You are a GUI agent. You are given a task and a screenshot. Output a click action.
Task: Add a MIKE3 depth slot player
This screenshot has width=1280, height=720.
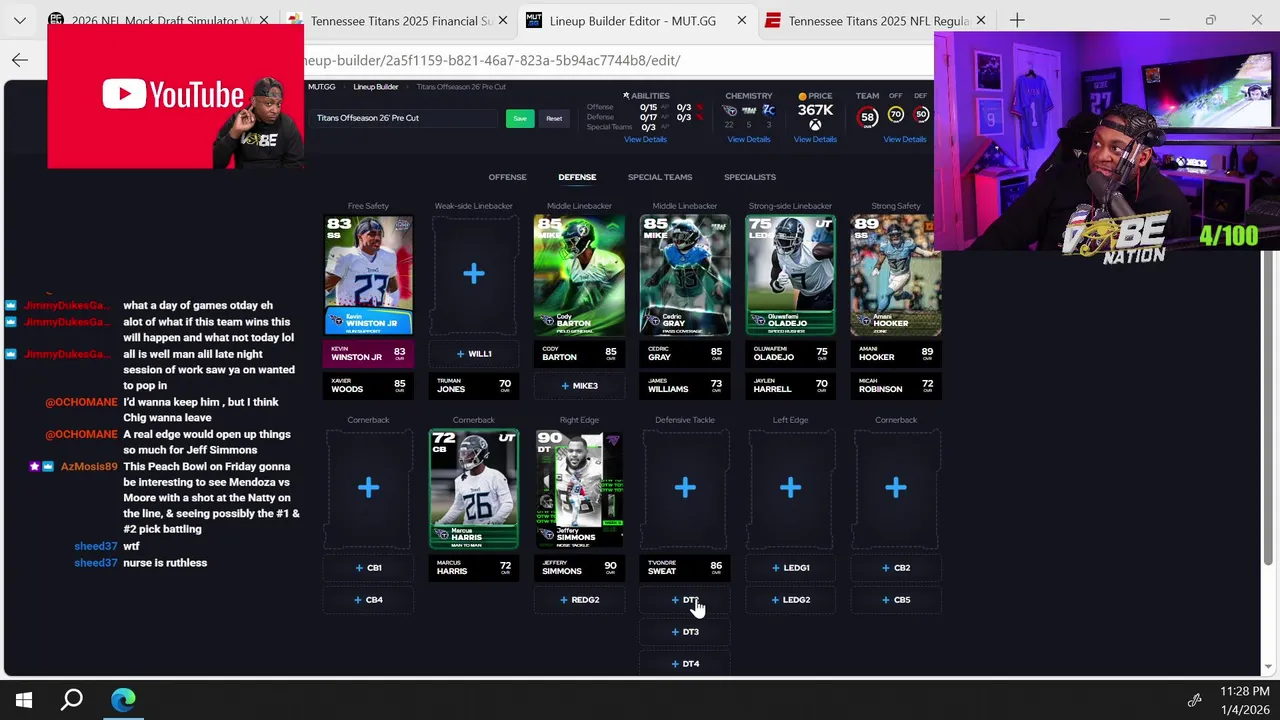tap(579, 386)
